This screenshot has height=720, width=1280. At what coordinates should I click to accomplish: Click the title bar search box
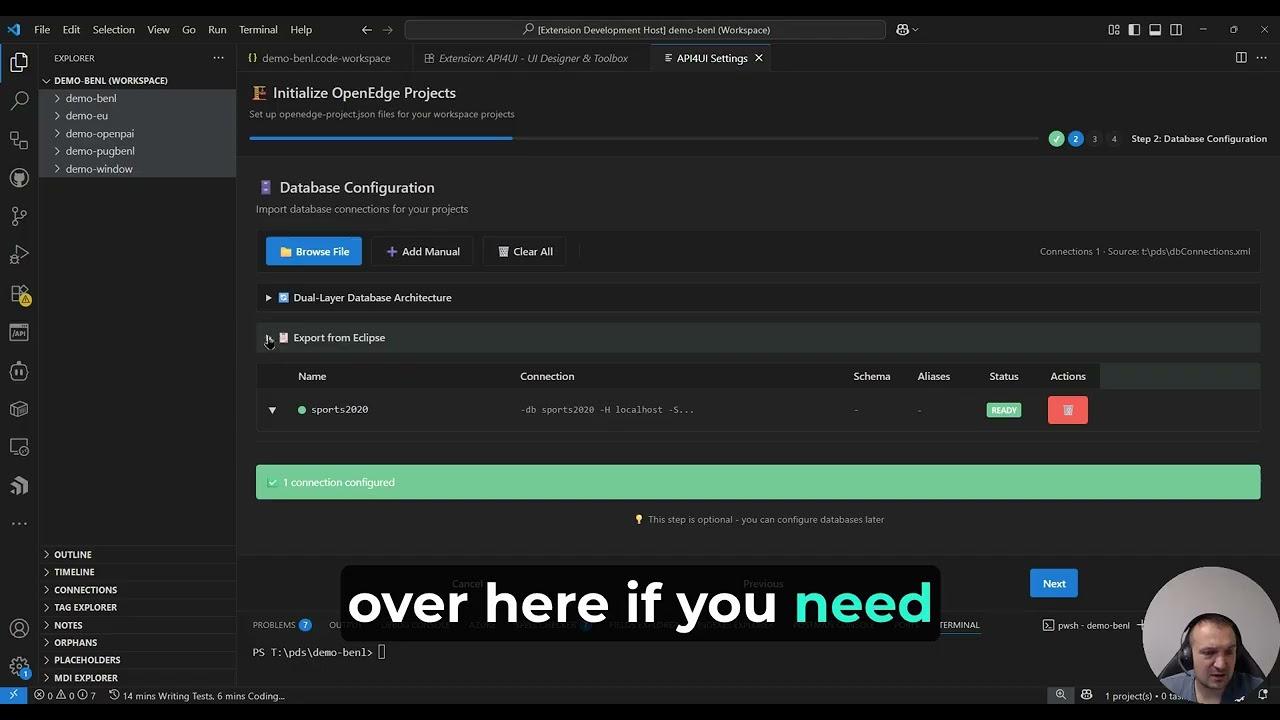tap(645, 30)
